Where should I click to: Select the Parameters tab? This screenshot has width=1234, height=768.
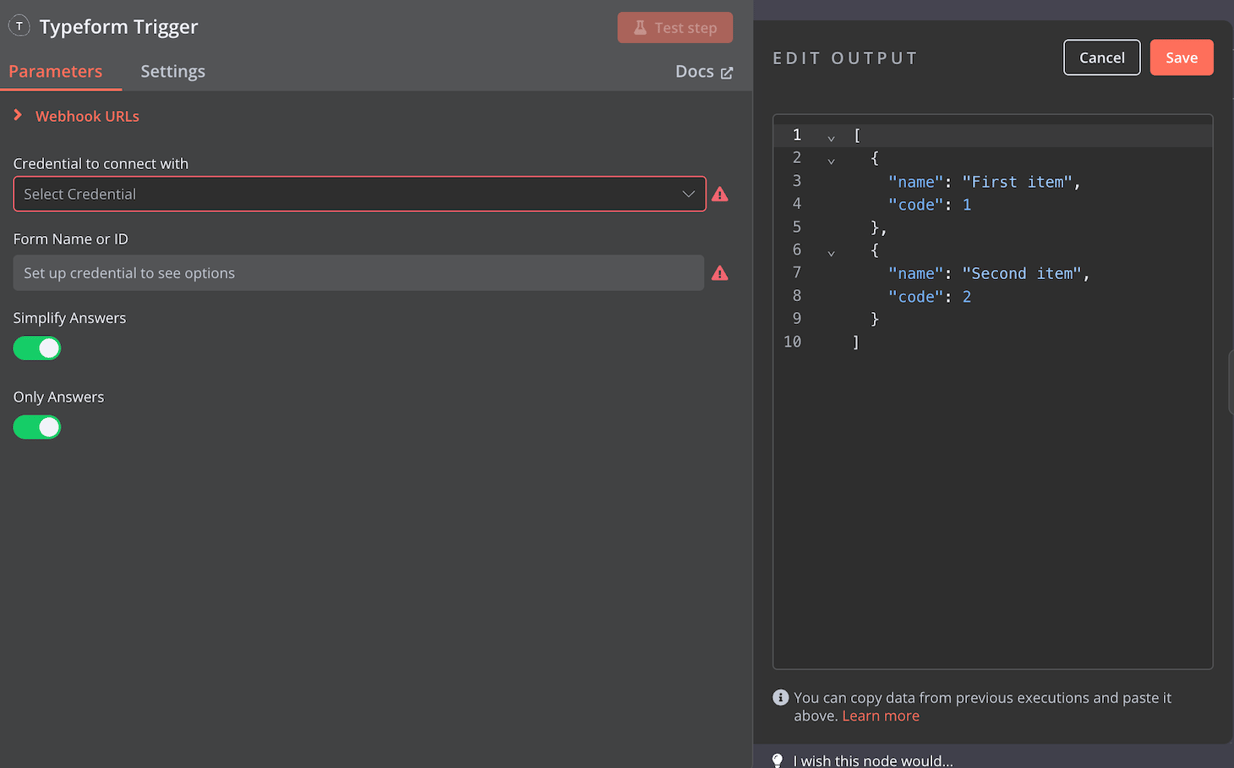(x=56, y=71)
